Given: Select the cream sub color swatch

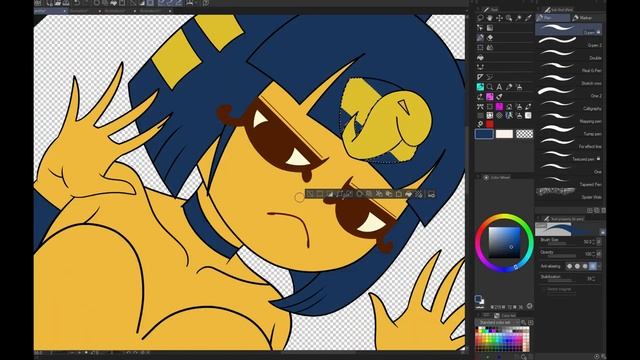Looking at the screenshot, I should 504,134.
